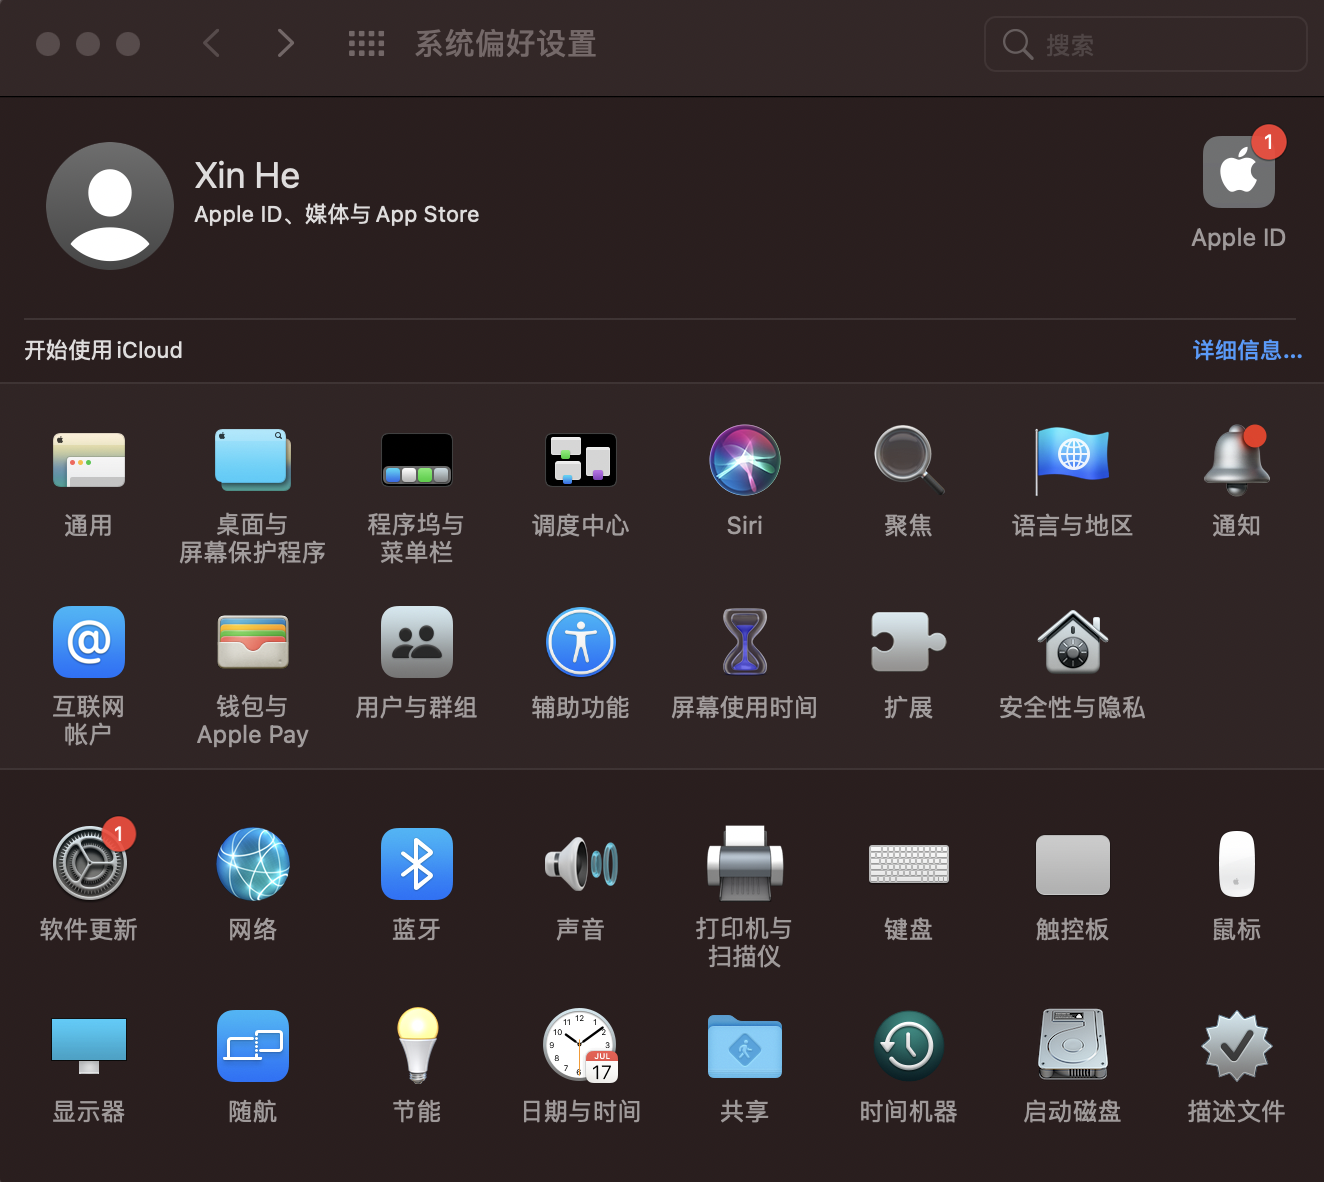Open 辅助功能 (Accessibility) preferences
Viewport: 1324px width, 1182px height.
[581, 642]
